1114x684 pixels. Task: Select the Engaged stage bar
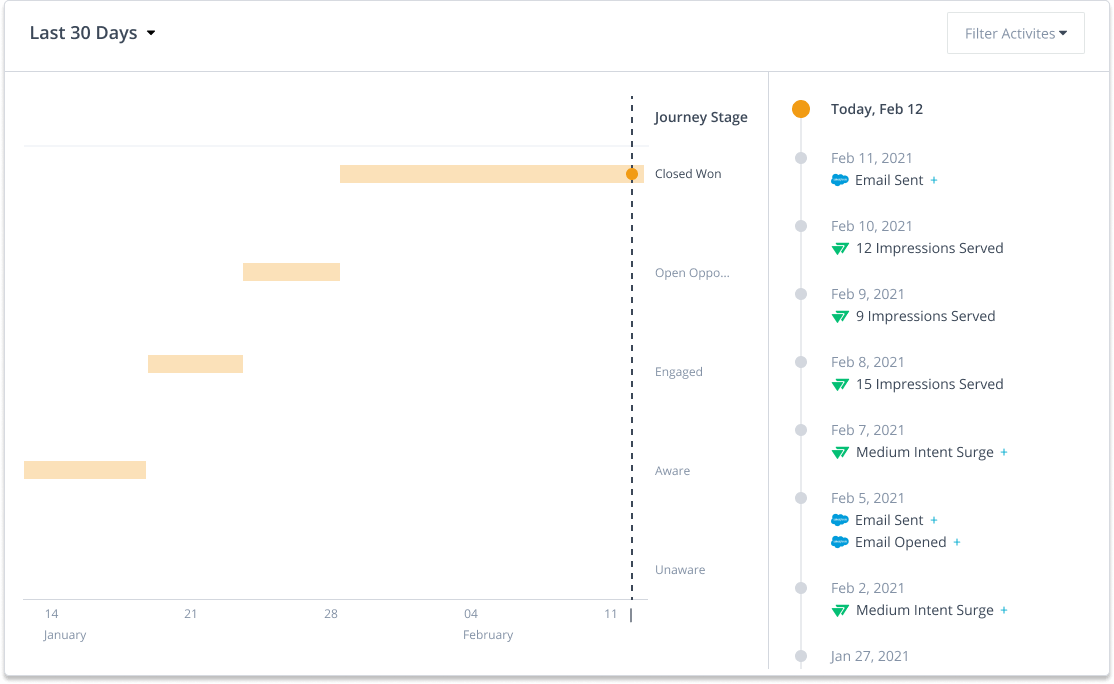195,364
